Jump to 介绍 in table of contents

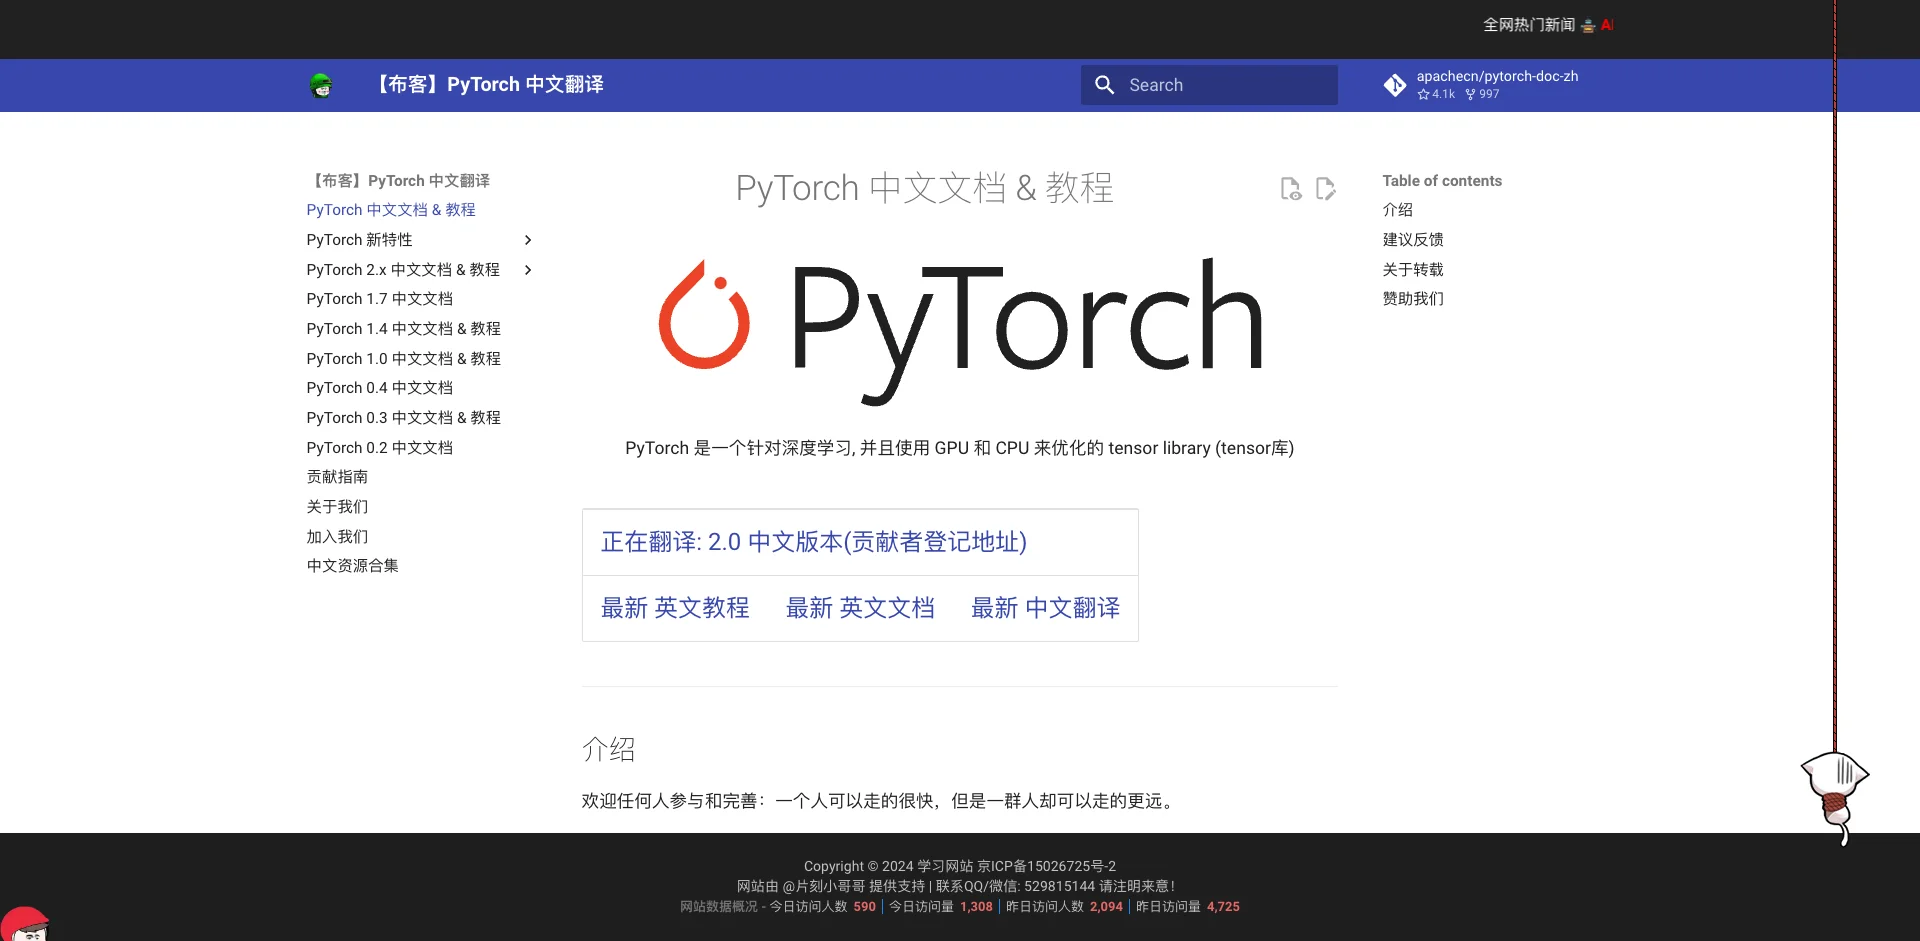coord(1398,210)
